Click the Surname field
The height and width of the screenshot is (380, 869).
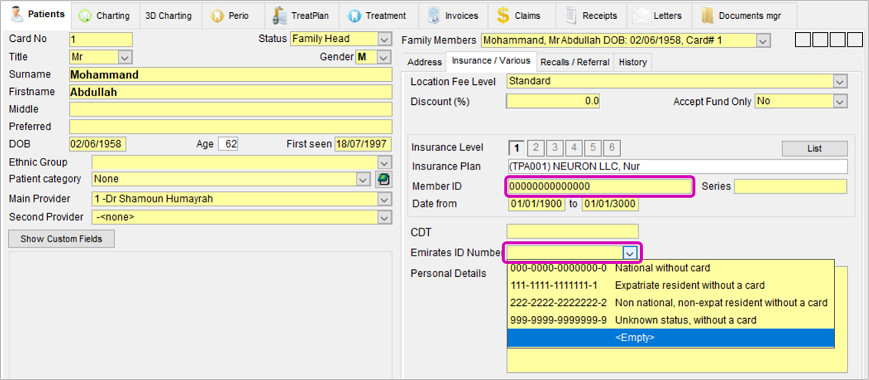tap(231, 75)
